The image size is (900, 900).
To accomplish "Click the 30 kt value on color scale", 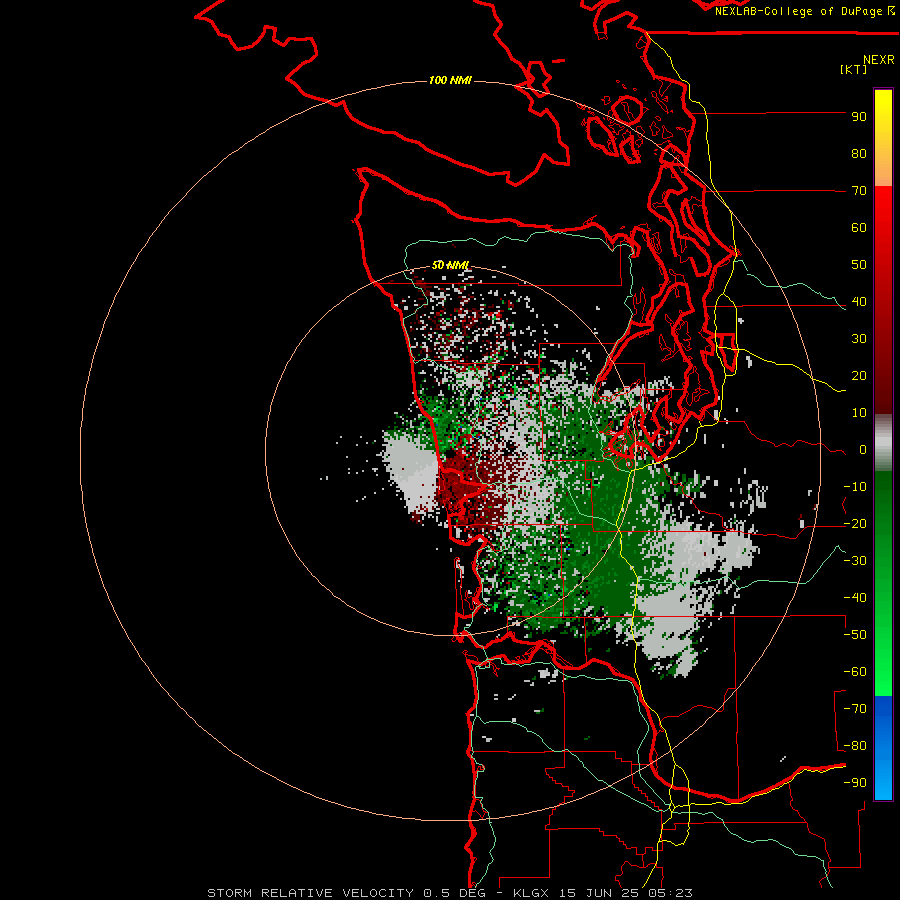I will click(859, 339).
